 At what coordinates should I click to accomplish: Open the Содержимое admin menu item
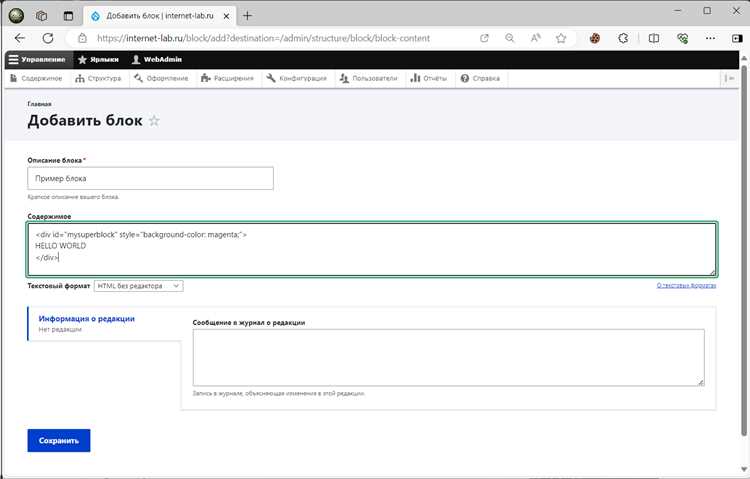(36, 78)
